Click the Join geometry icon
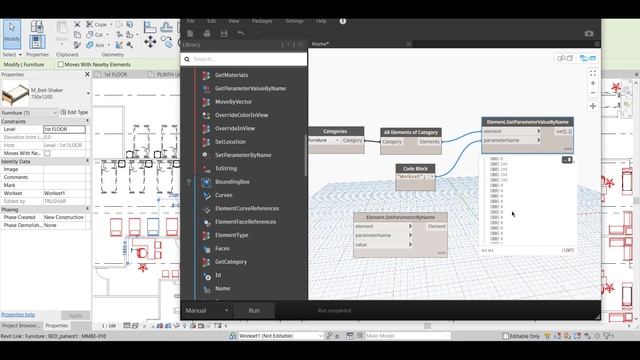This screenshot has height=360, width=640. tap(89, 45)
